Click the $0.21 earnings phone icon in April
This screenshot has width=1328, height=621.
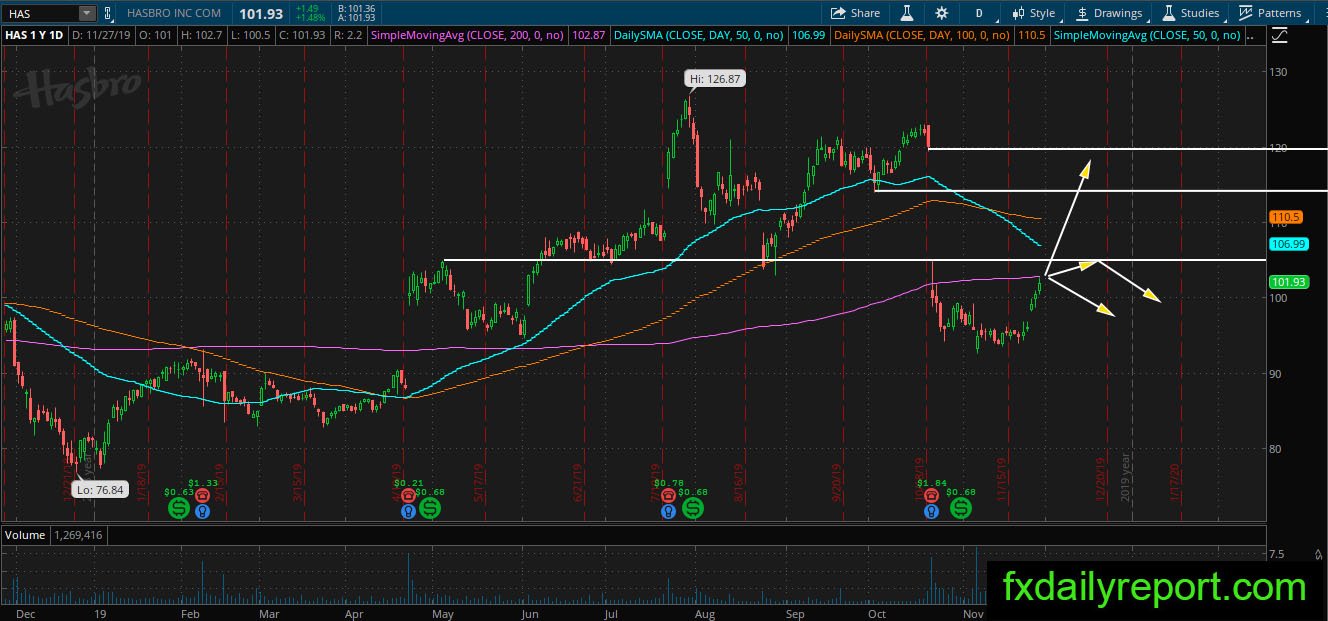[408, 495]
